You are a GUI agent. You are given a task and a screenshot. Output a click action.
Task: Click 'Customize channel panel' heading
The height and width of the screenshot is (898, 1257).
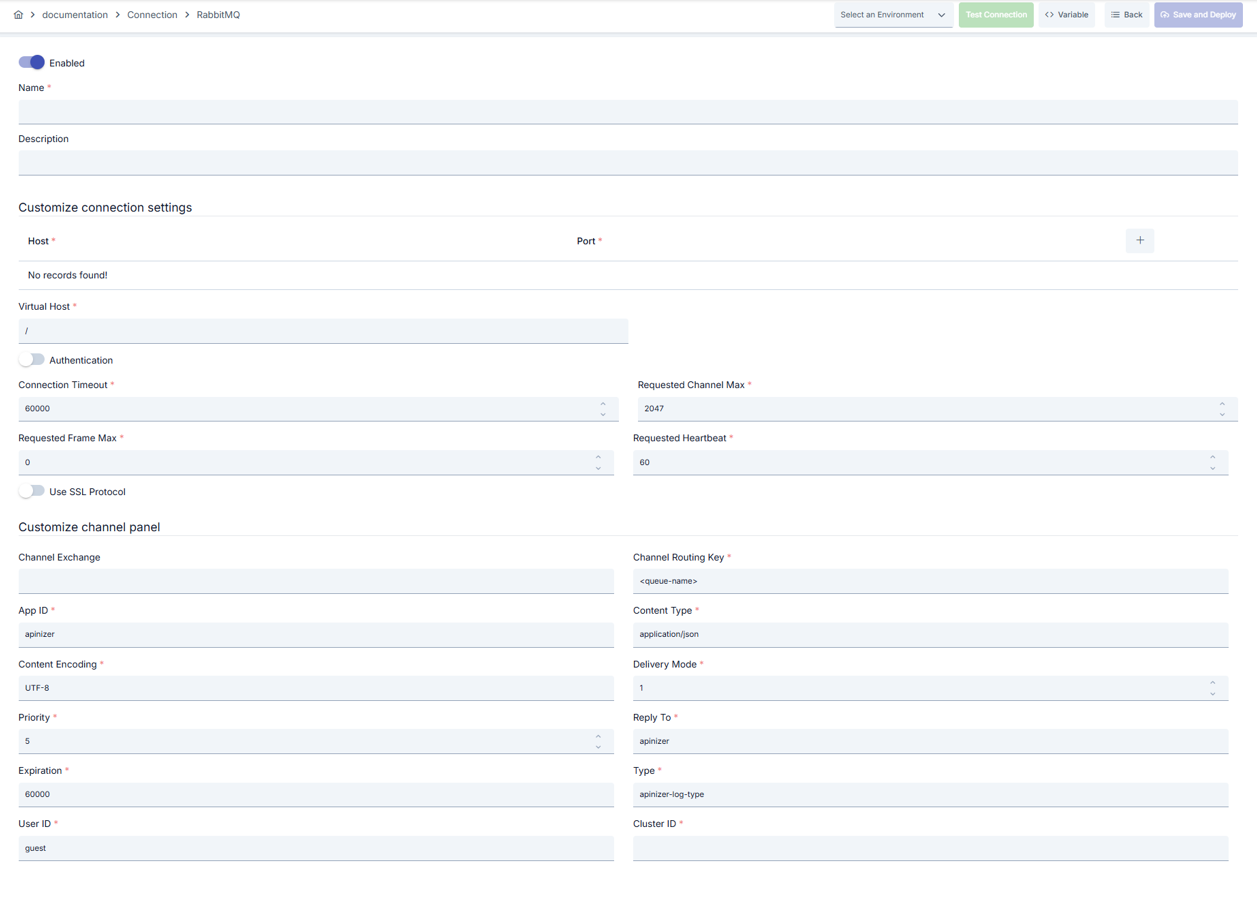[x=89, y=527]
